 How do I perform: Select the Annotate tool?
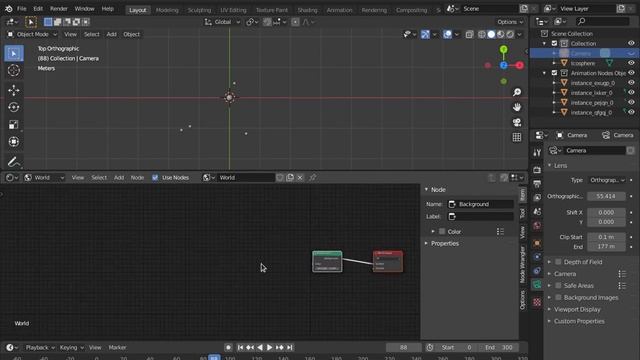14,162
